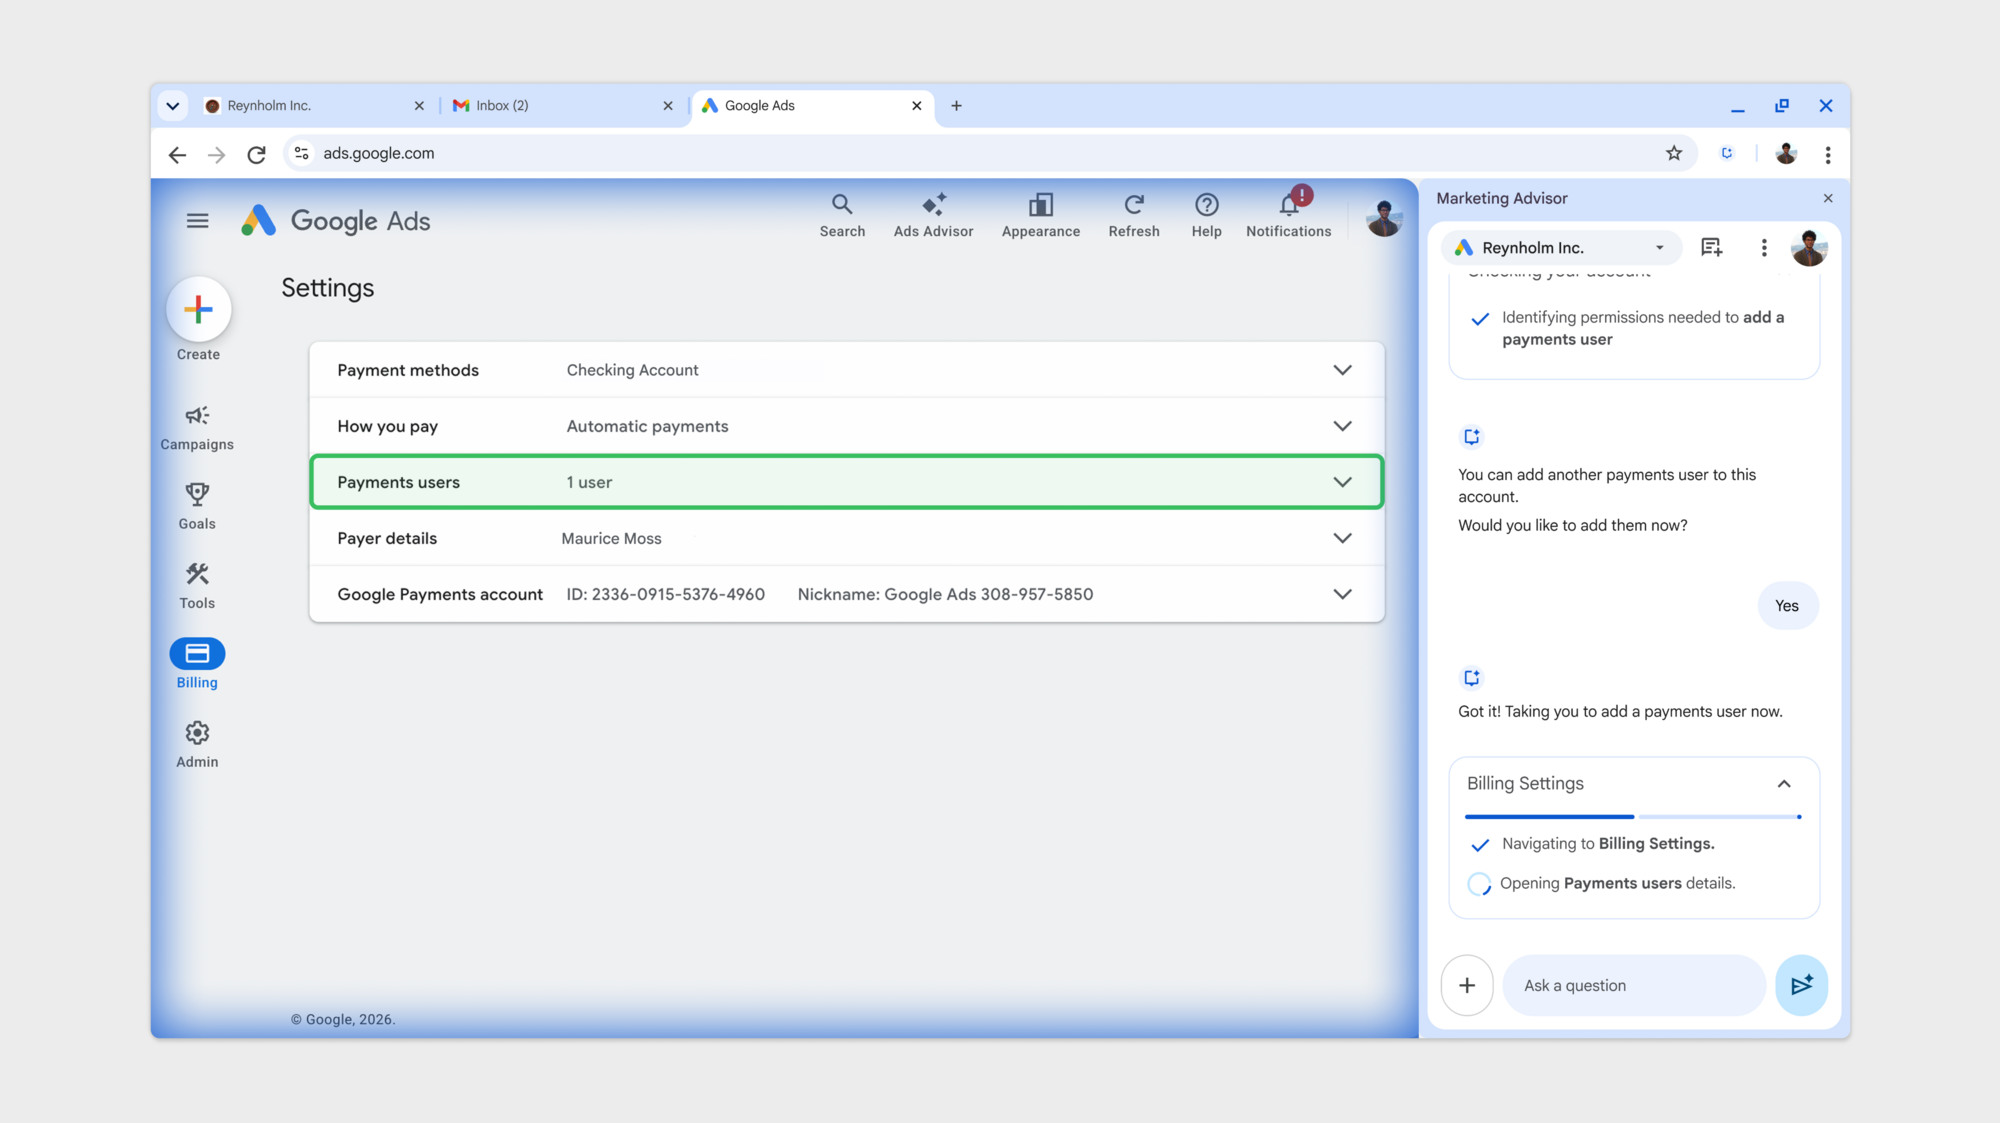This screenshot has height=1123, width=2000.
Task: Click the Refresh icon in Google Ads header
Action: coord(1134,216)
